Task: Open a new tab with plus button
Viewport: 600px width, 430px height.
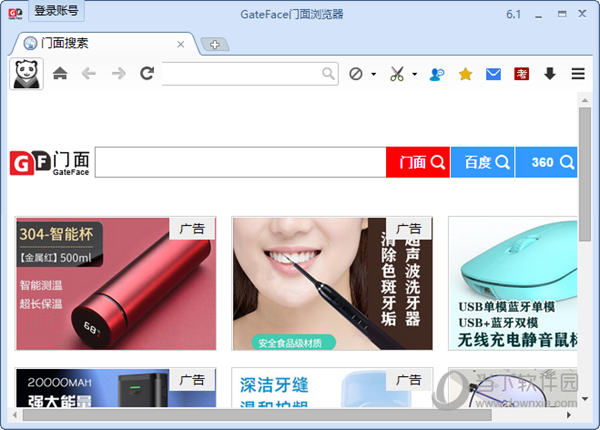Action: 215,44
